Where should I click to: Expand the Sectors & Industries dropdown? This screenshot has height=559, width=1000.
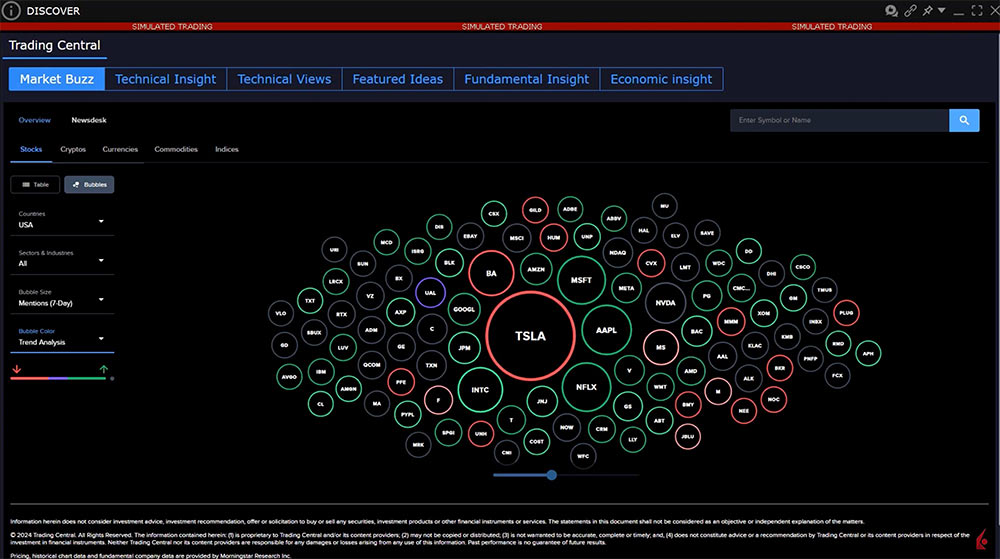pos(62,259)
